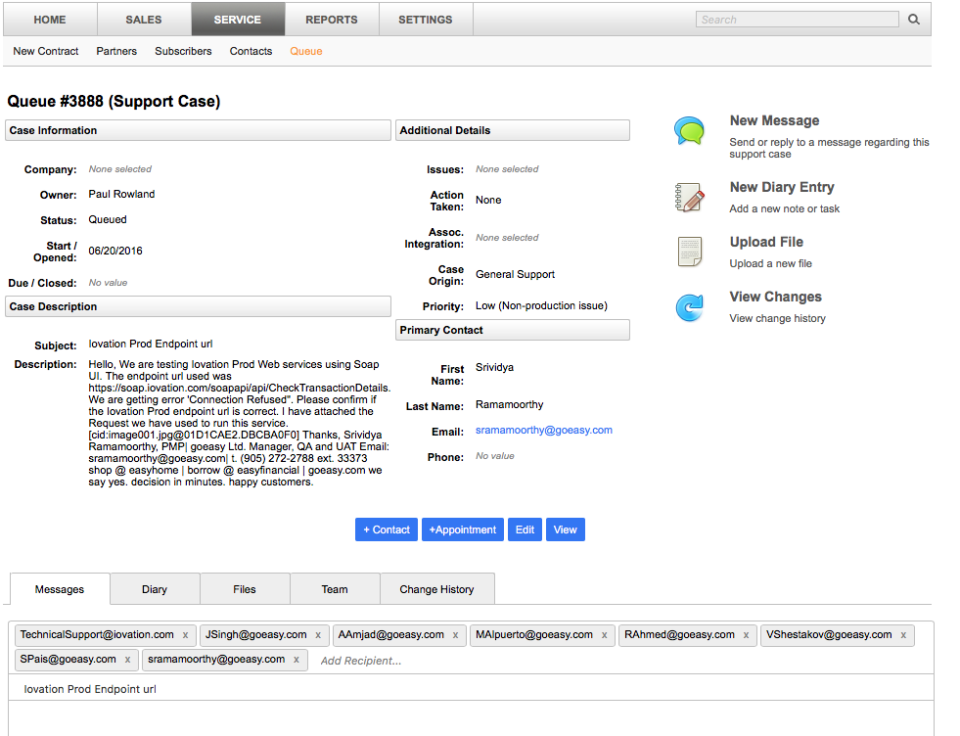Click the Add Recipient input
The width and height of the screenshot is (960, 736).
click(361, 661)
